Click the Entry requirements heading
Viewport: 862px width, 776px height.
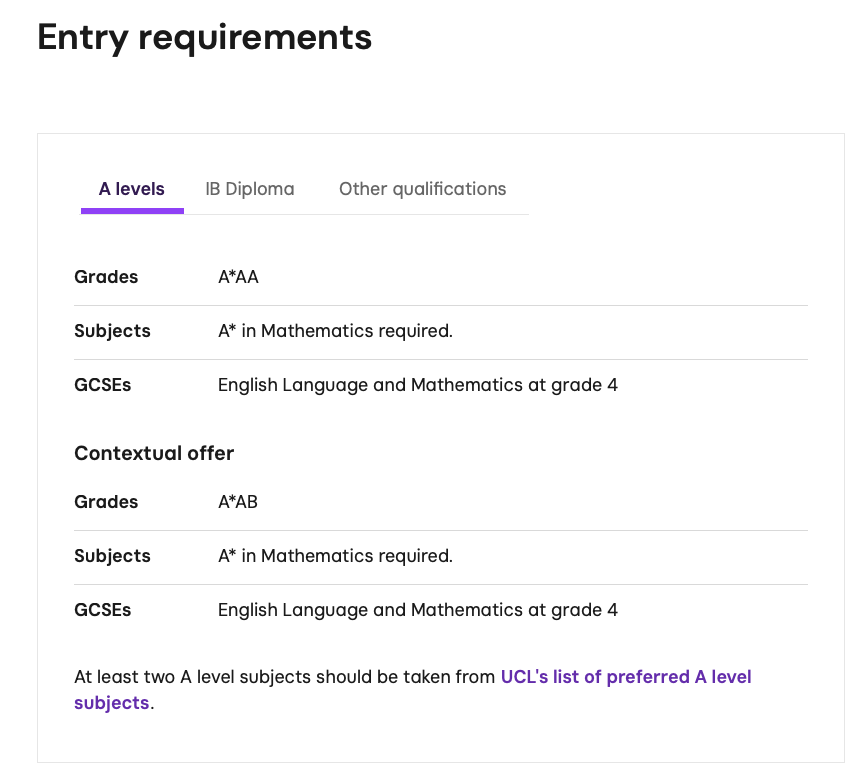pos(204,38)
